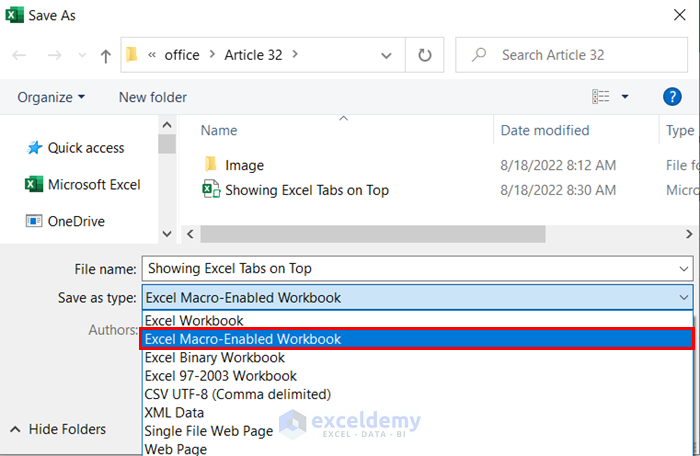
Task: Select the Image folder
Action: (244, 165)
